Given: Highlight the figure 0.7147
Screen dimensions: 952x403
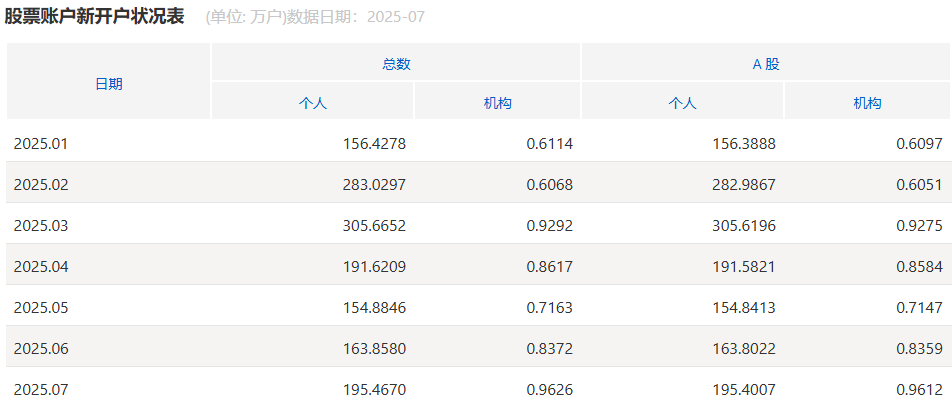Looking at the screenshot, I should 920,308.
